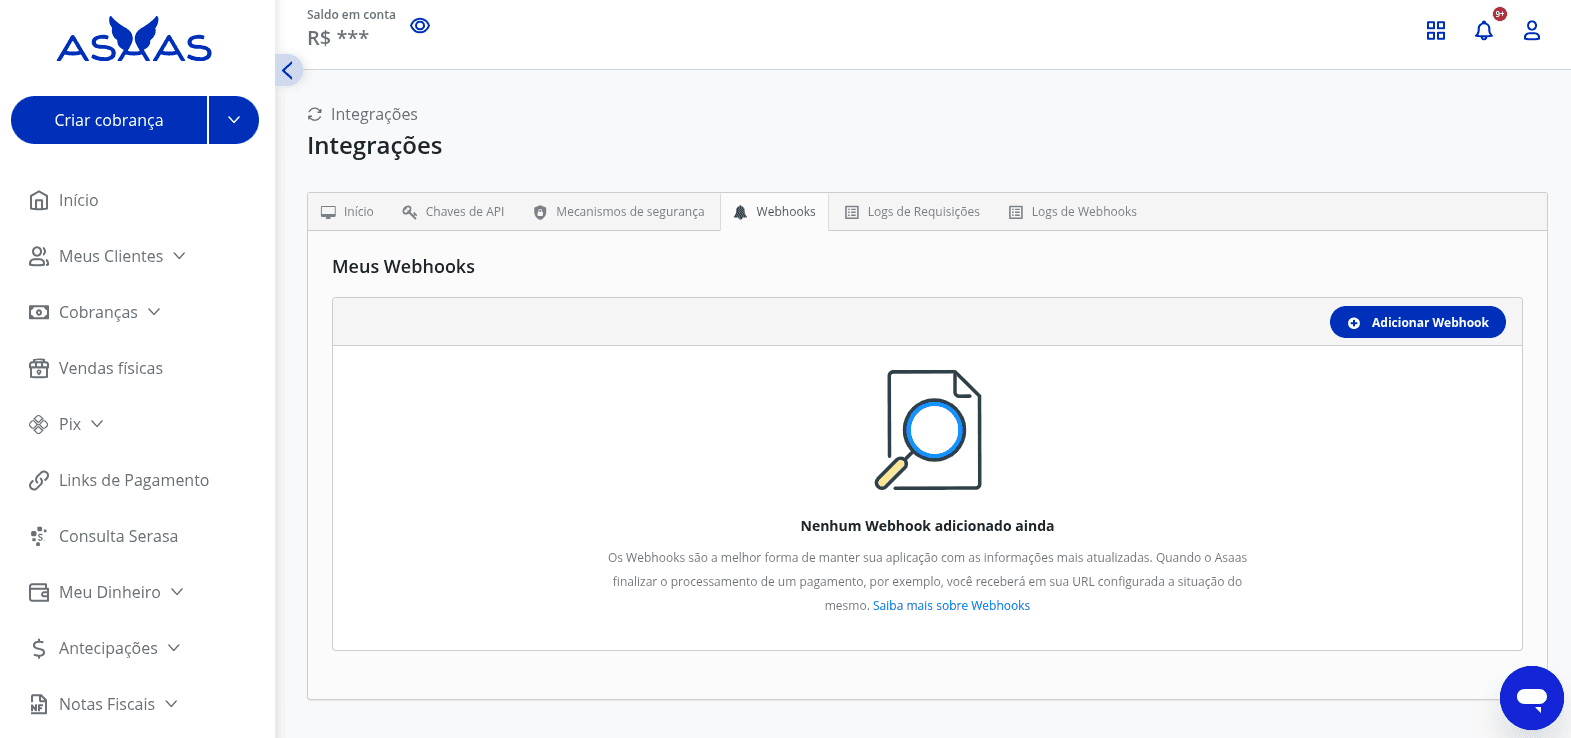Viewport: 1571px width, 738px height.
Task: Open the chat support bubble
Action: 1532,698
